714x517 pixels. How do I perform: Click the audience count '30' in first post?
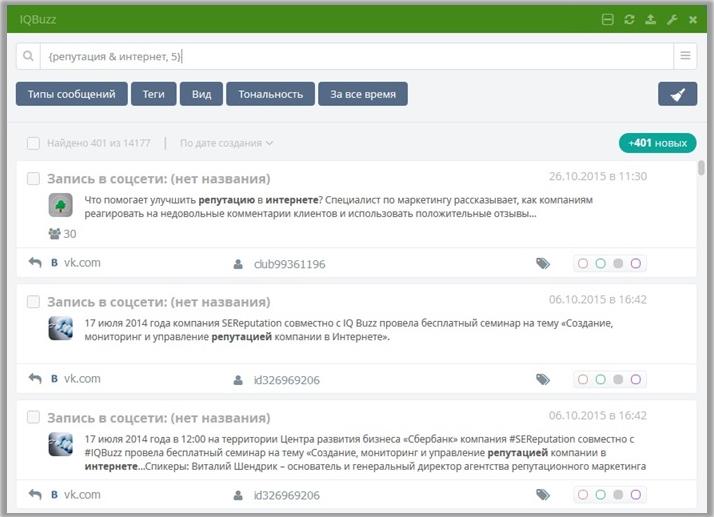coord(70,234)
